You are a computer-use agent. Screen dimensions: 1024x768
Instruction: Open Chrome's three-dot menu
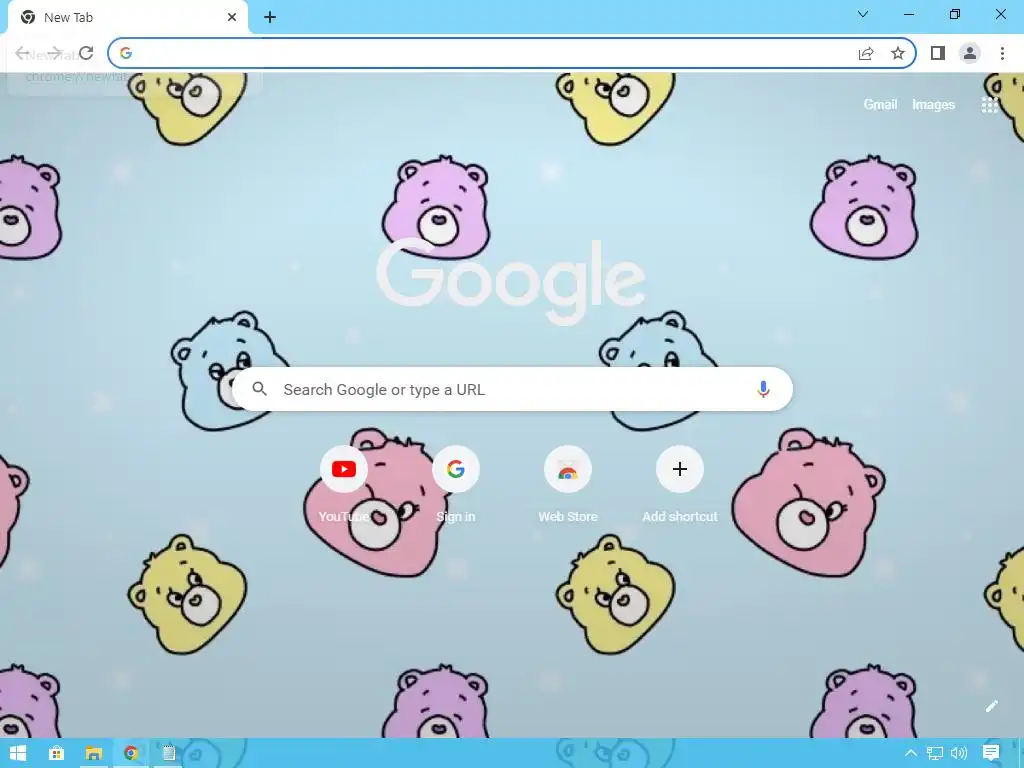1002,53
